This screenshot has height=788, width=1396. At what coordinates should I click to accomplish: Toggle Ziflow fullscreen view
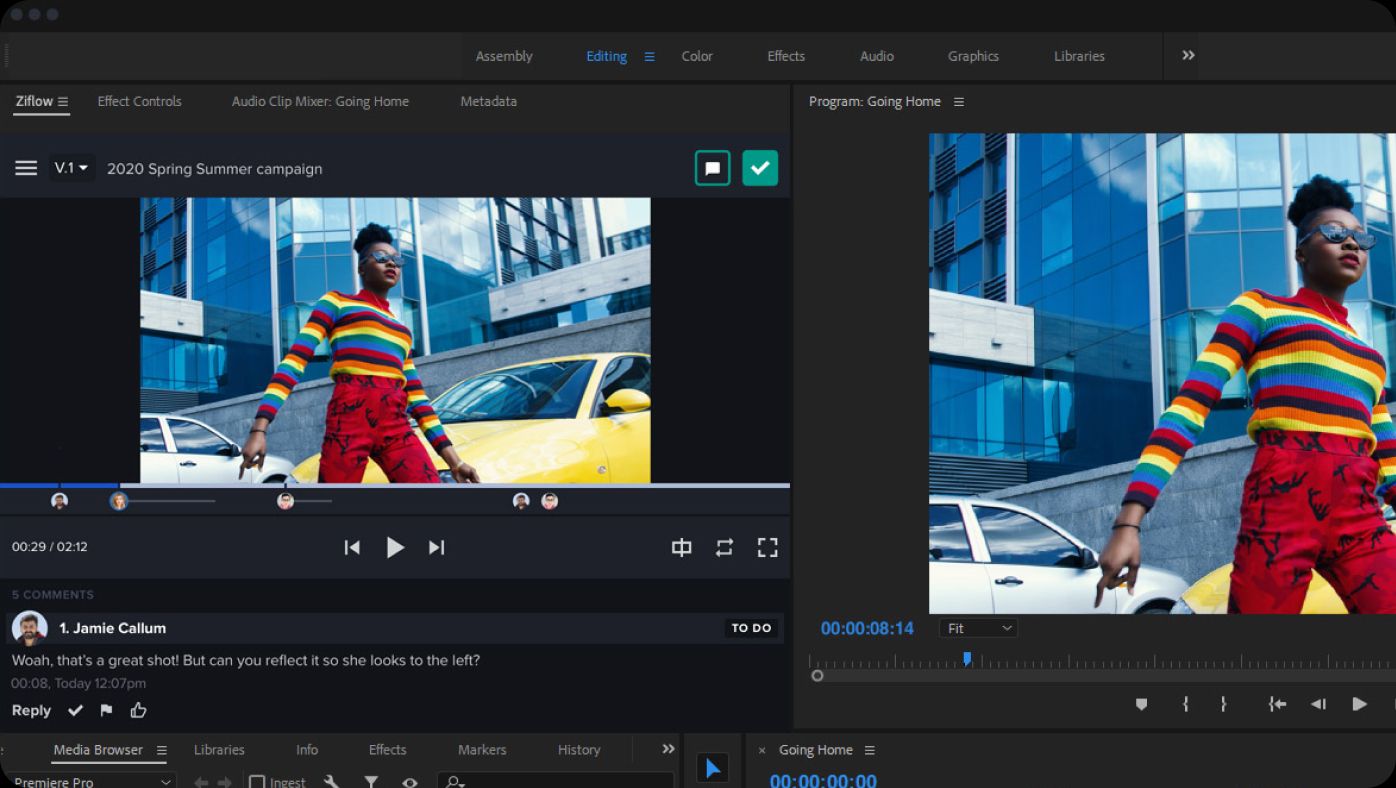767,547
